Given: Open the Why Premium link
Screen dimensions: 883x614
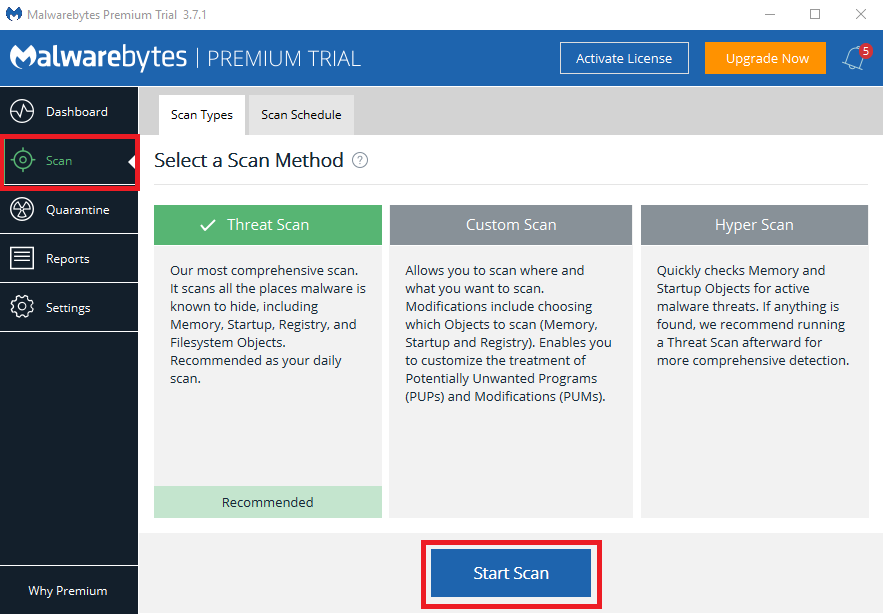Looking at the screenshot, I should point(68,590).
